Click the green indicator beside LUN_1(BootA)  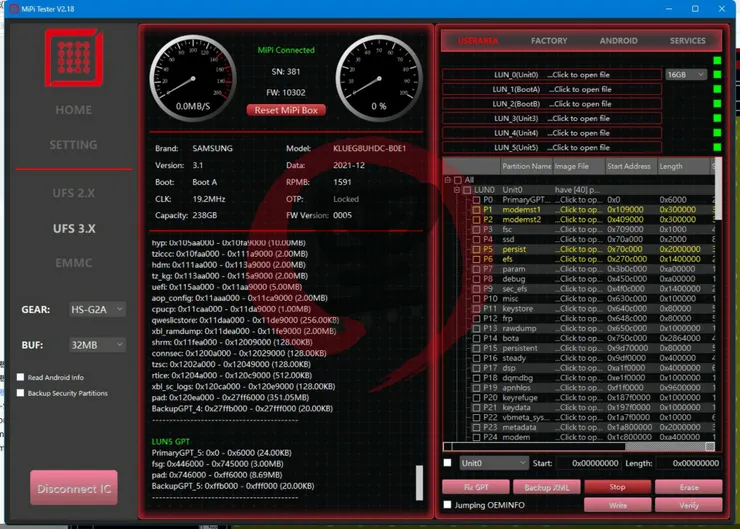[717, 89]
